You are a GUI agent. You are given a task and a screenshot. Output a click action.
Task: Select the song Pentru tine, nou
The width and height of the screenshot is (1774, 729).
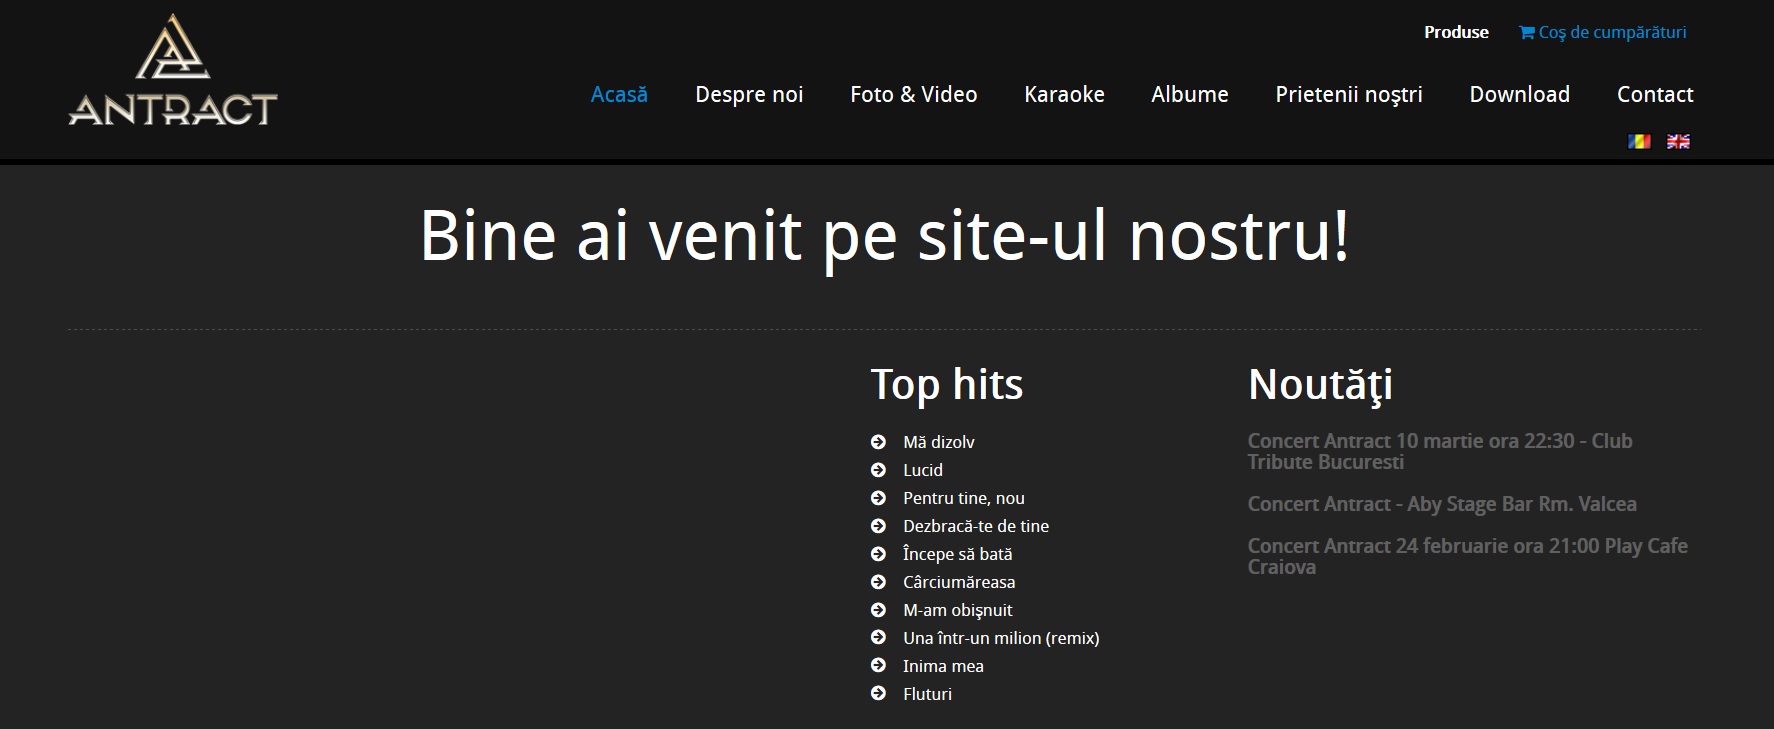[963, 498]
